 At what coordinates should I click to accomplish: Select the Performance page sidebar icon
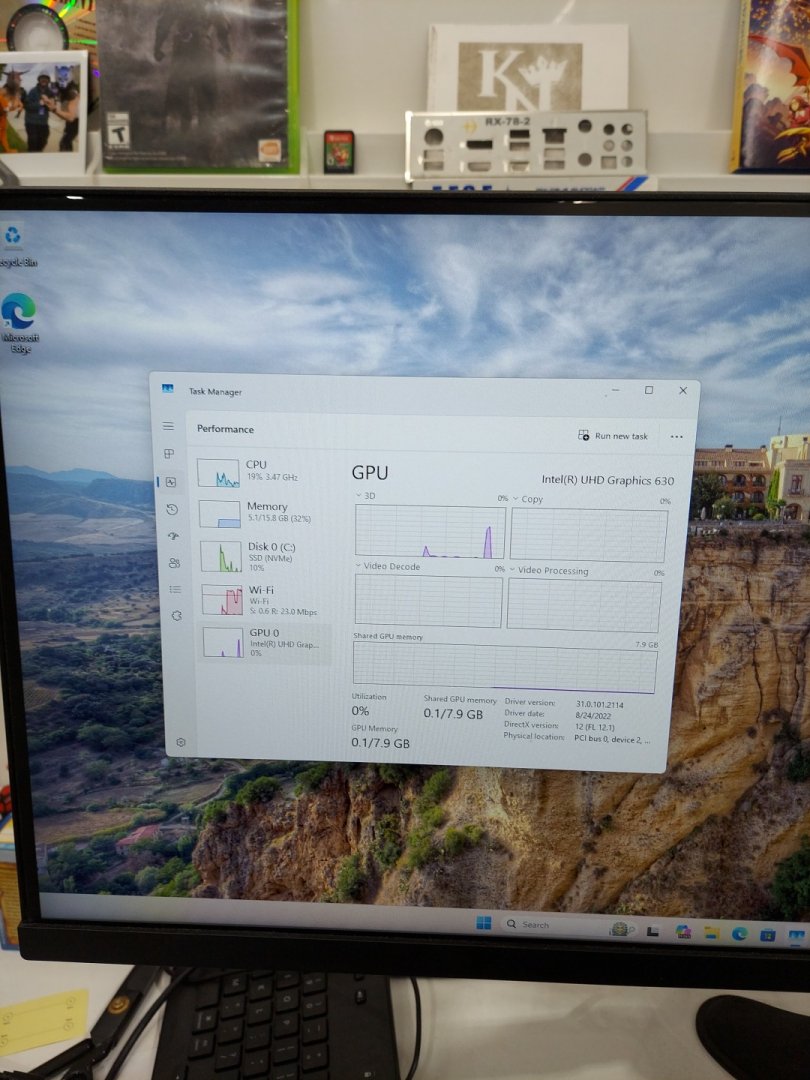[x=170, y=482]
